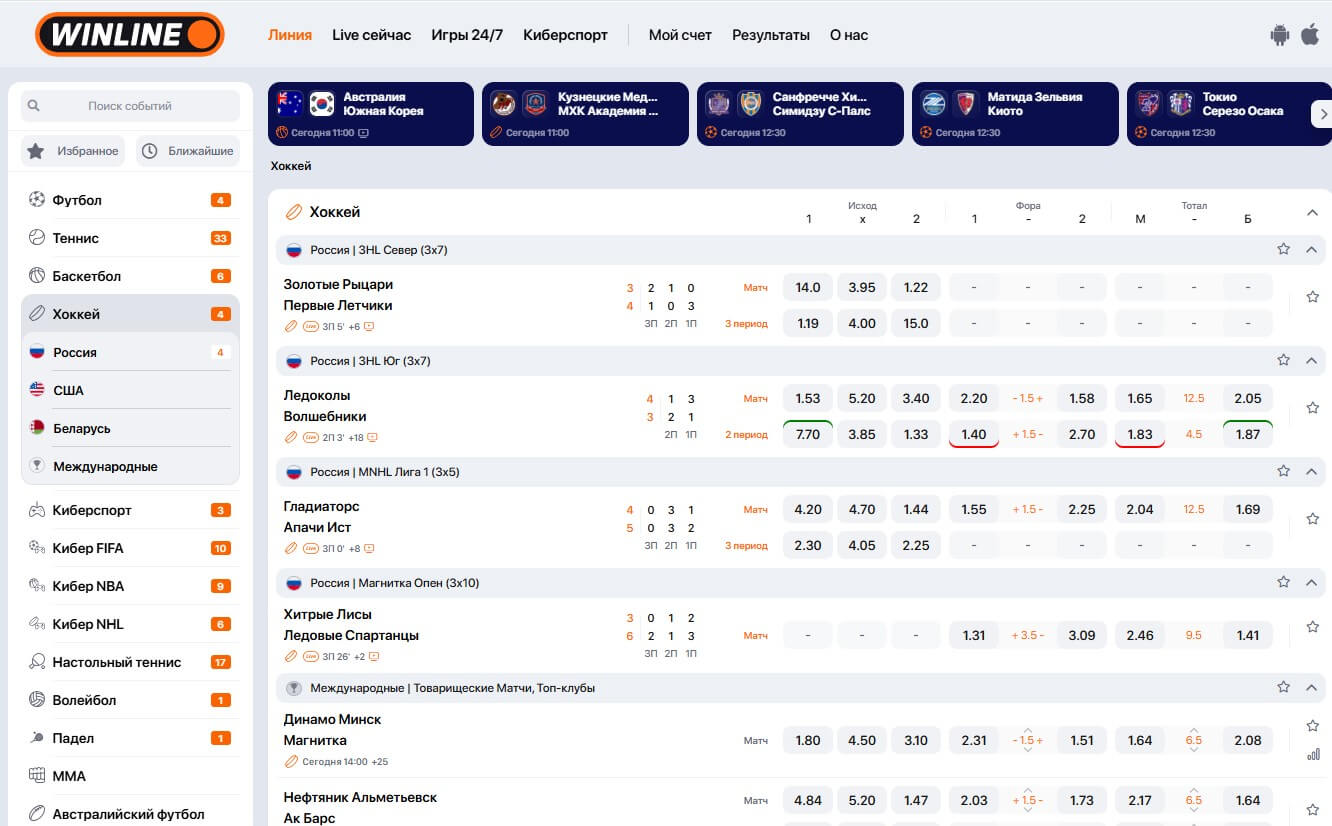Click the Кибер NBA icon in sidebar

(37, 586)
